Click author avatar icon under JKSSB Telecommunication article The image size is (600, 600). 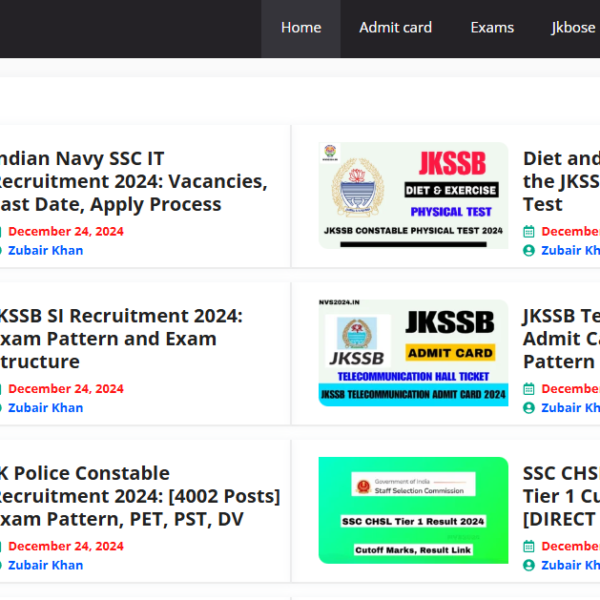click(x=529, y=408)
